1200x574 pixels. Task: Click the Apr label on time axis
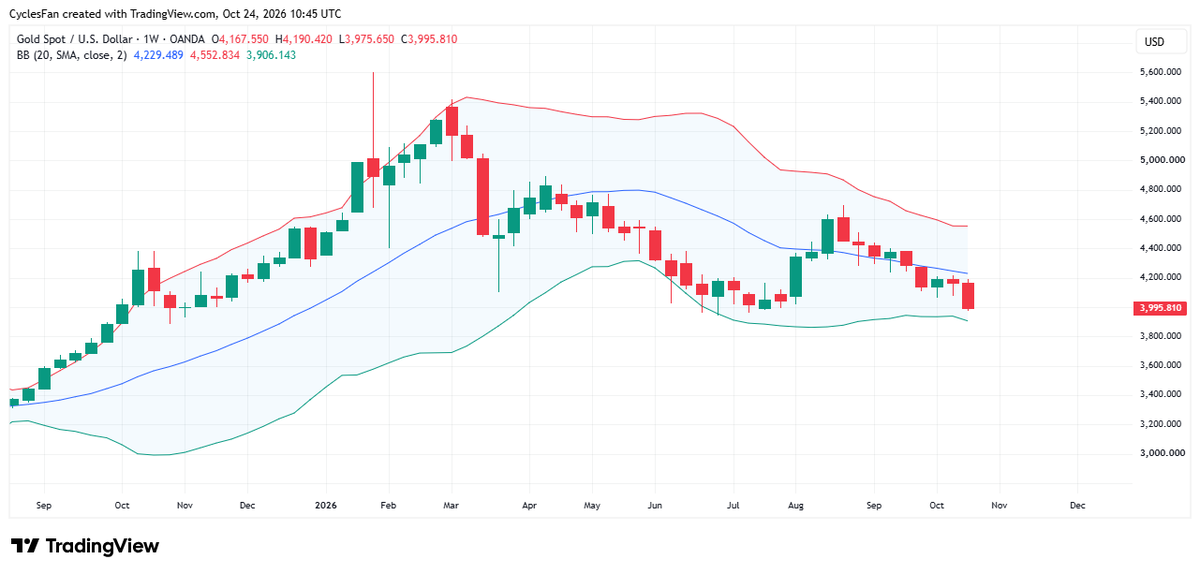click(x=530, y=506)
